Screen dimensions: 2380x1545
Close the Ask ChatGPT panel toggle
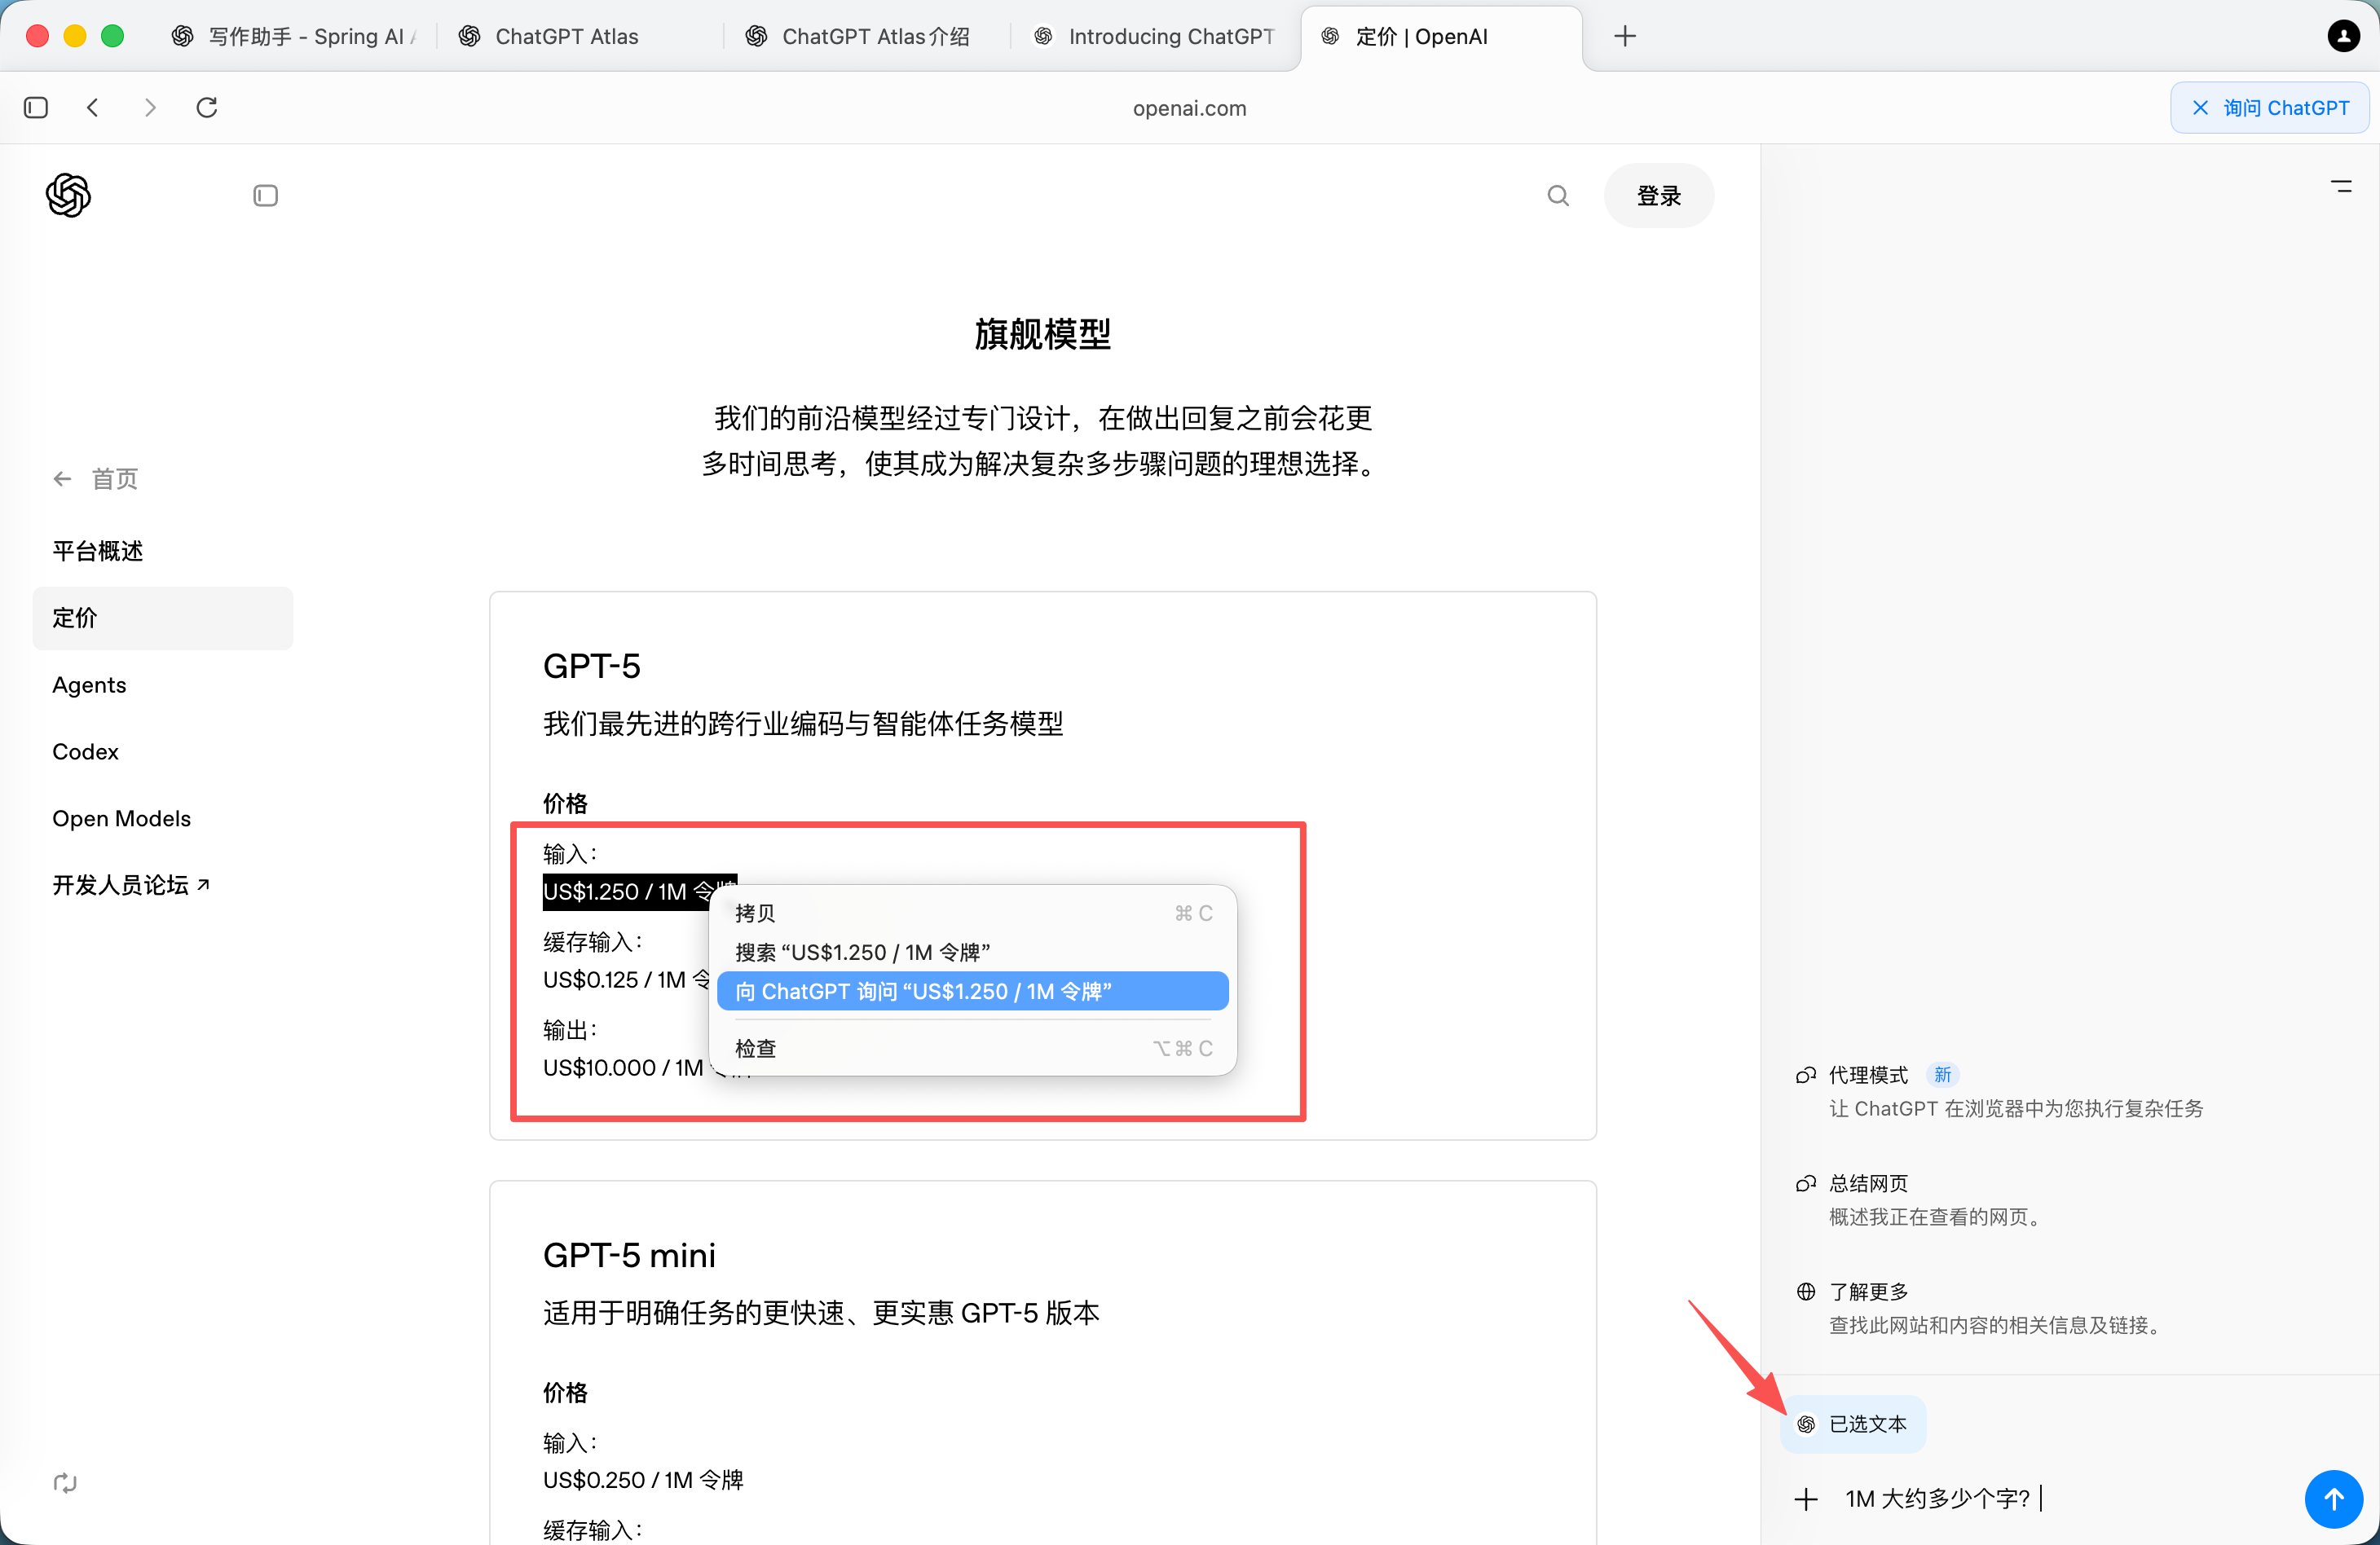(2268, 107)
